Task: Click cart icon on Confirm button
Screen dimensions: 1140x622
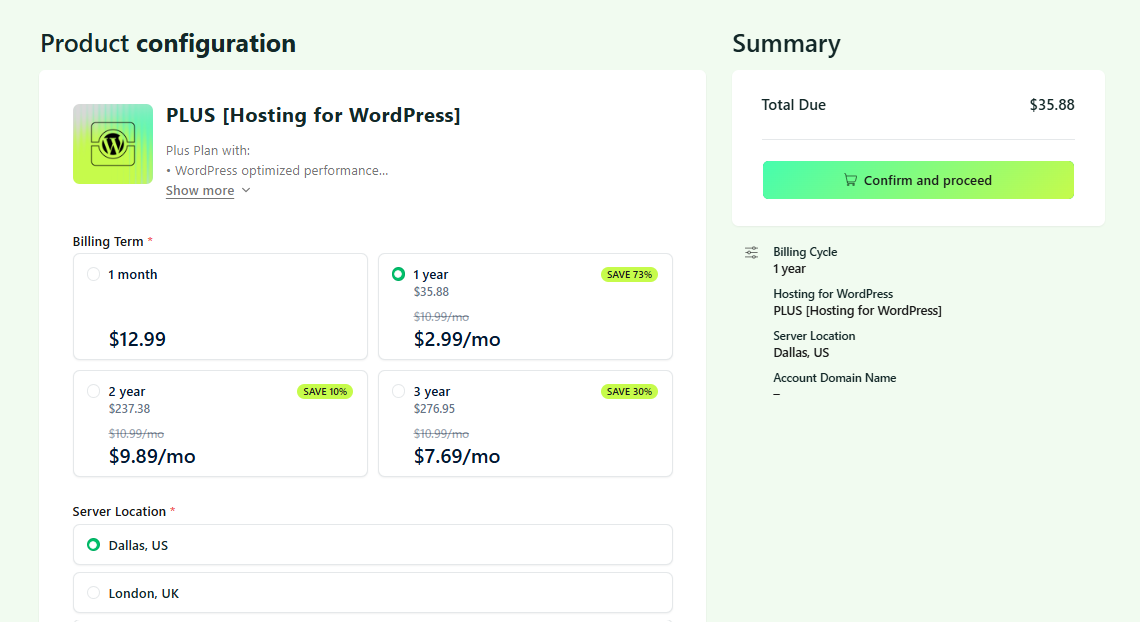Action: pos(850,179)
